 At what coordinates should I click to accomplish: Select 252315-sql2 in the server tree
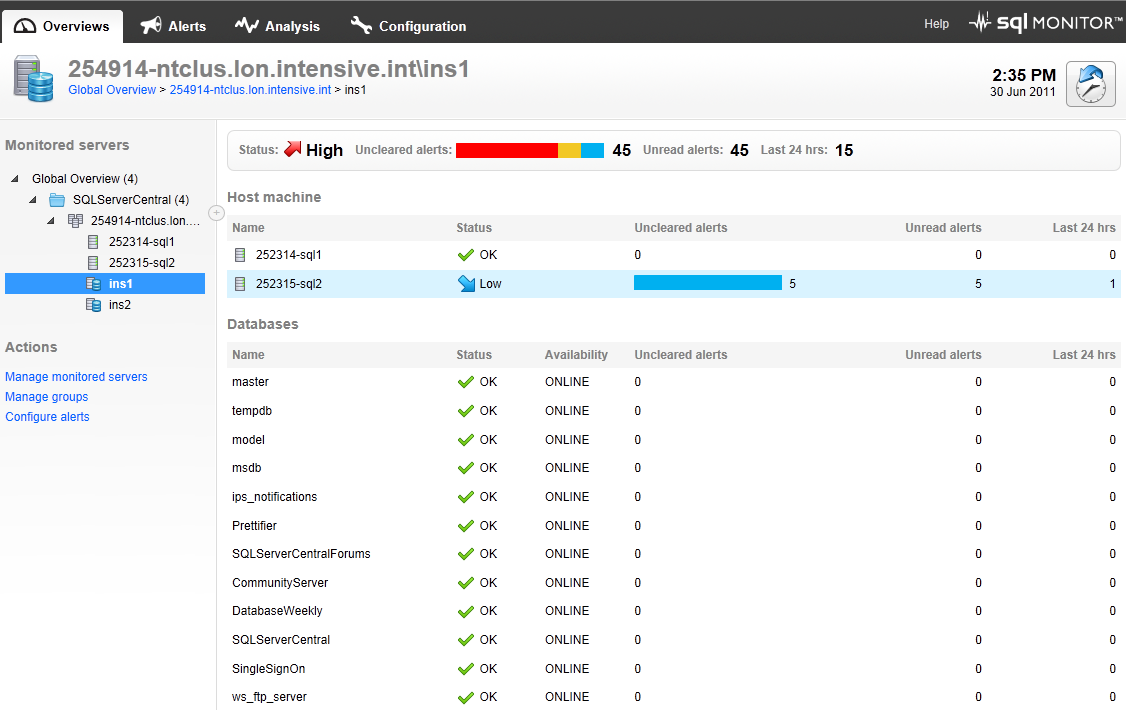[x=141, y=263]
